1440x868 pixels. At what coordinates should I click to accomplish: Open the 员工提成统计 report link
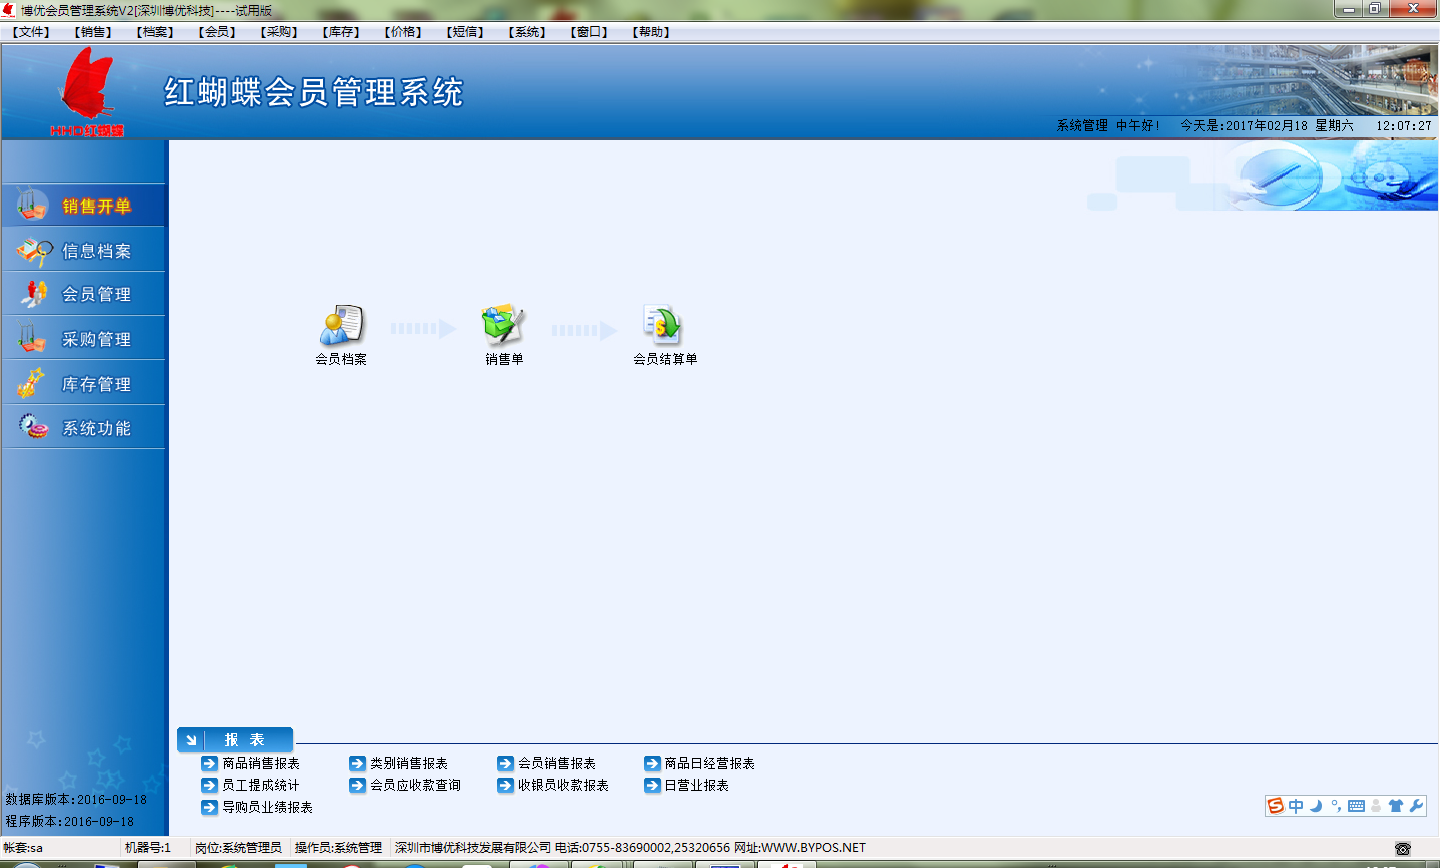click(250, 785)
